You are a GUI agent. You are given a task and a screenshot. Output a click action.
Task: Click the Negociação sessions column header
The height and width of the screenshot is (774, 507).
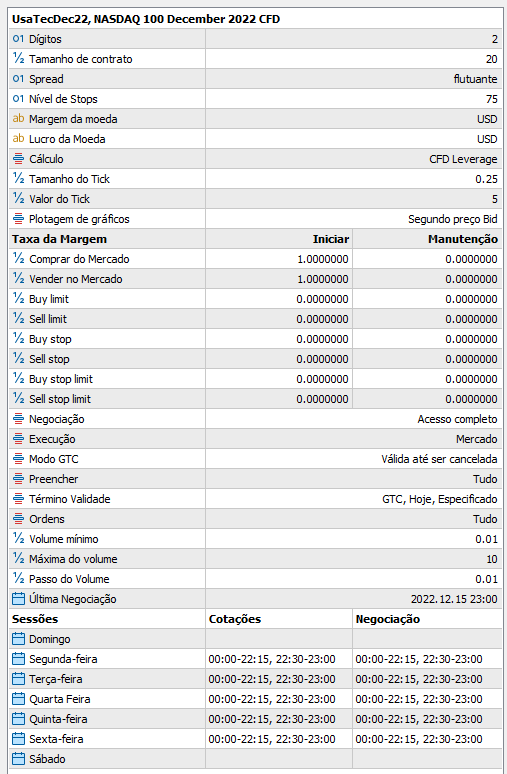(x=388, y=619)
